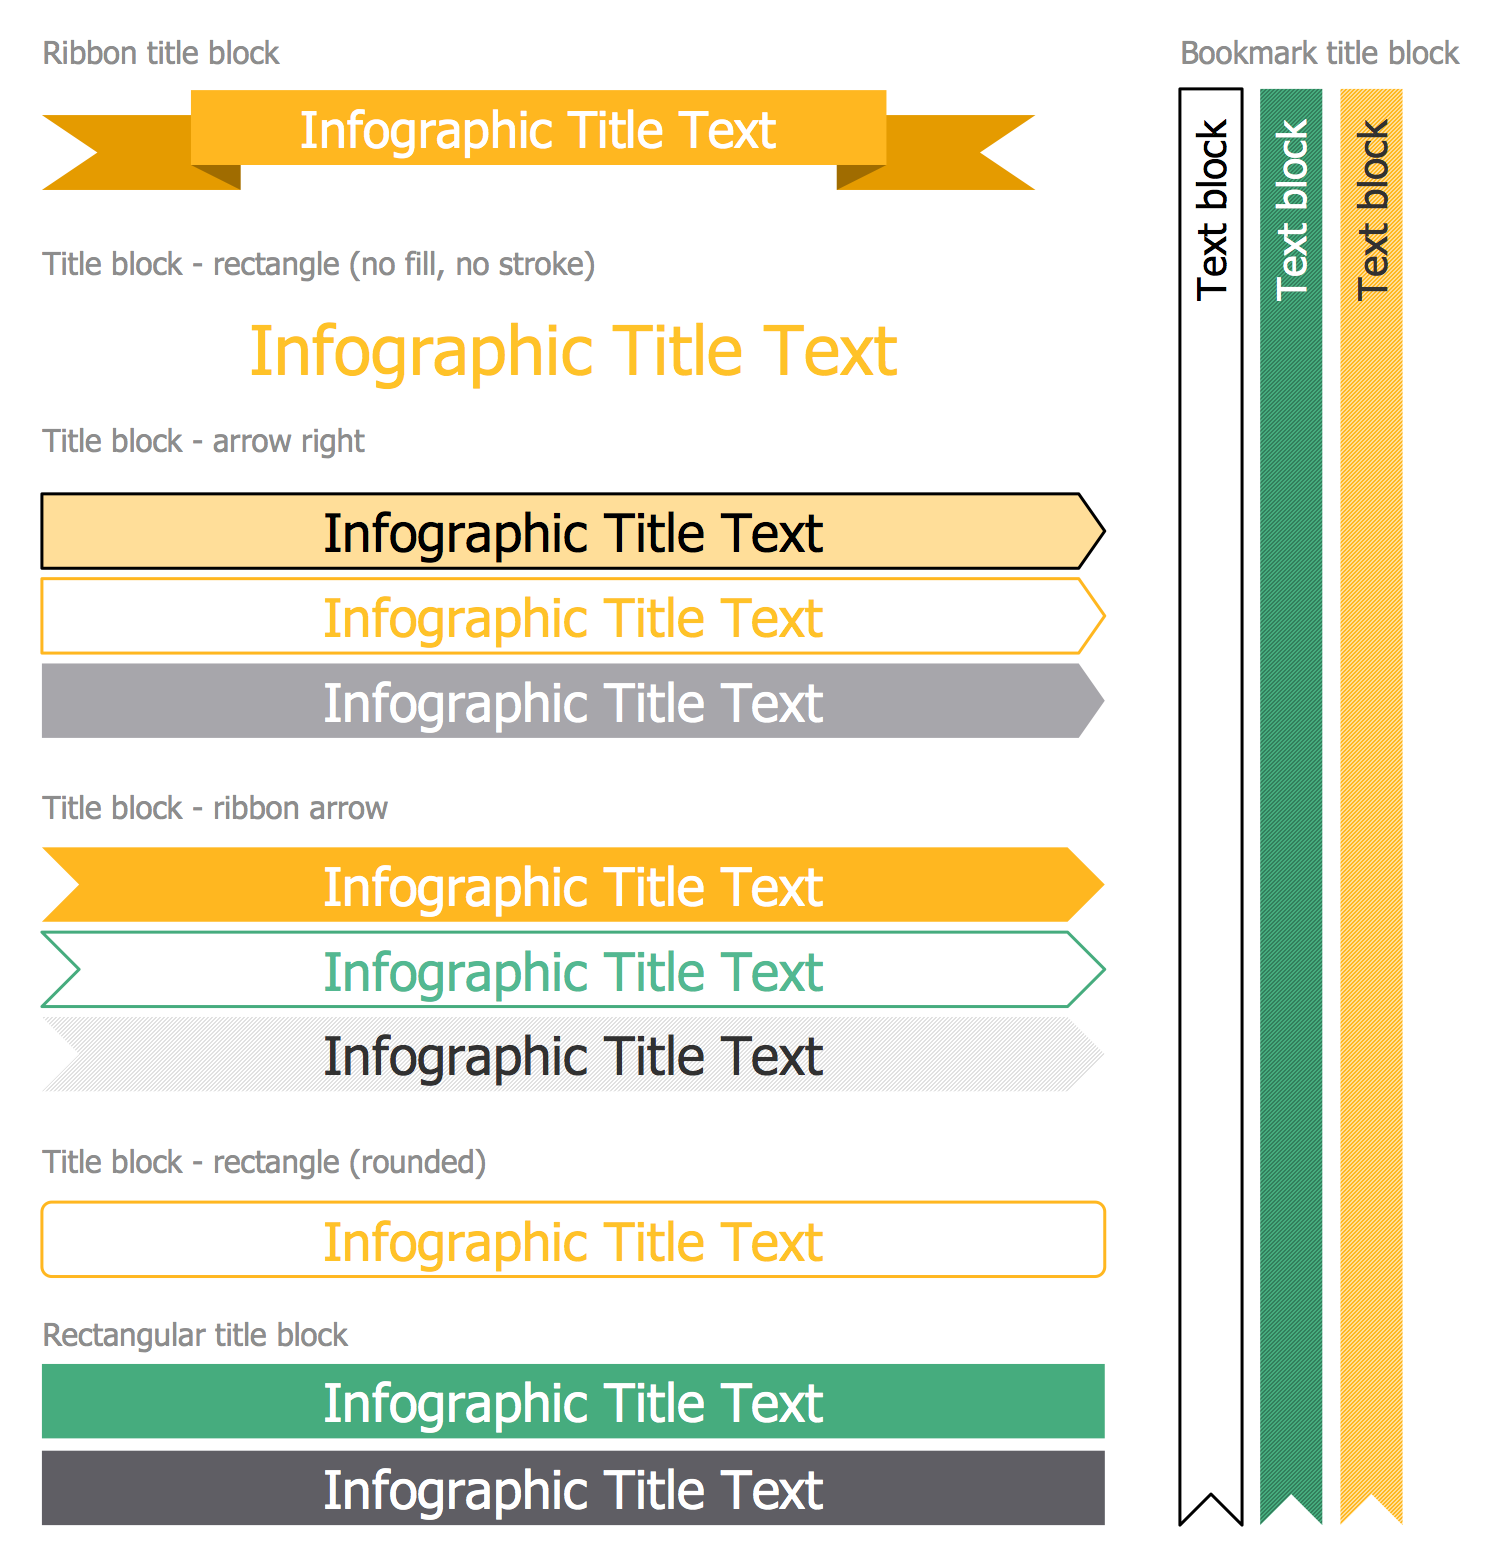Image resolution: width=1500 pixels, height=1556 pixels.
Task: Select the green bookmark title block
Action: coord(1291,800)
